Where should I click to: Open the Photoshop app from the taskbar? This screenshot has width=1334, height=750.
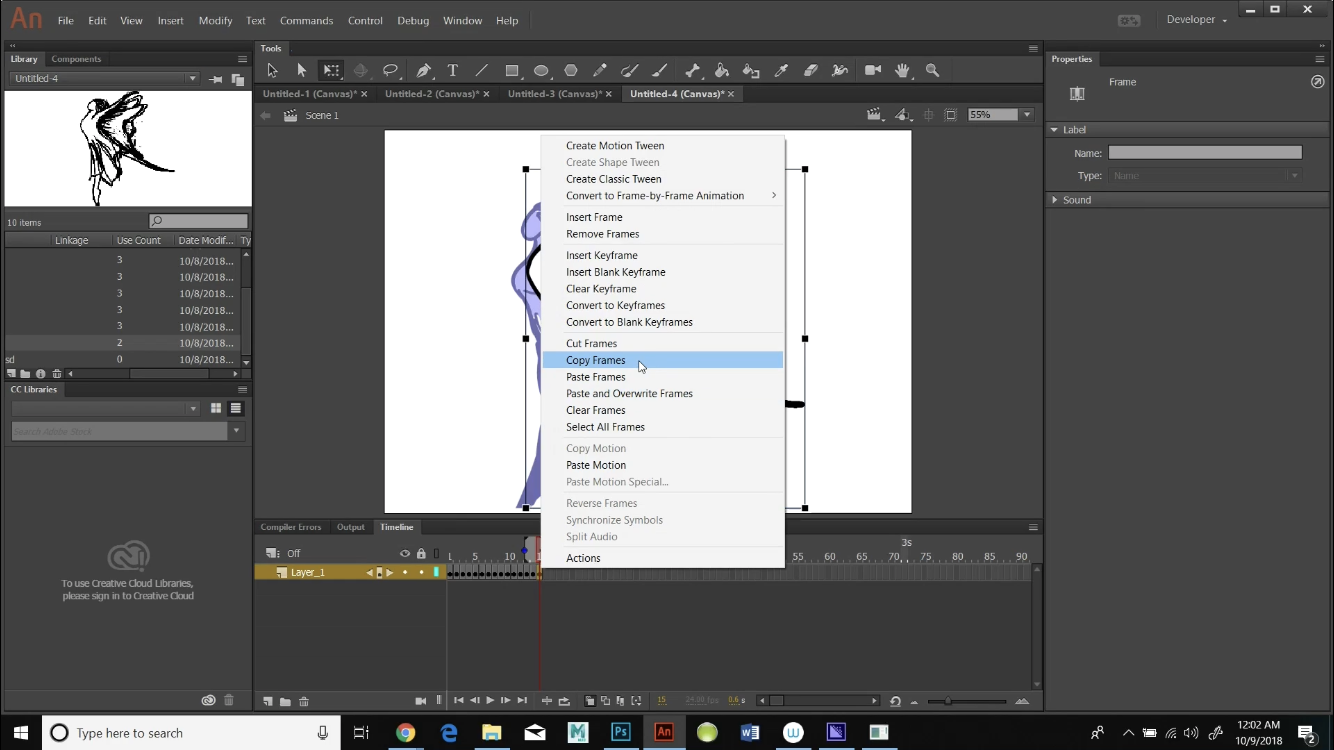tap(621, 732)
